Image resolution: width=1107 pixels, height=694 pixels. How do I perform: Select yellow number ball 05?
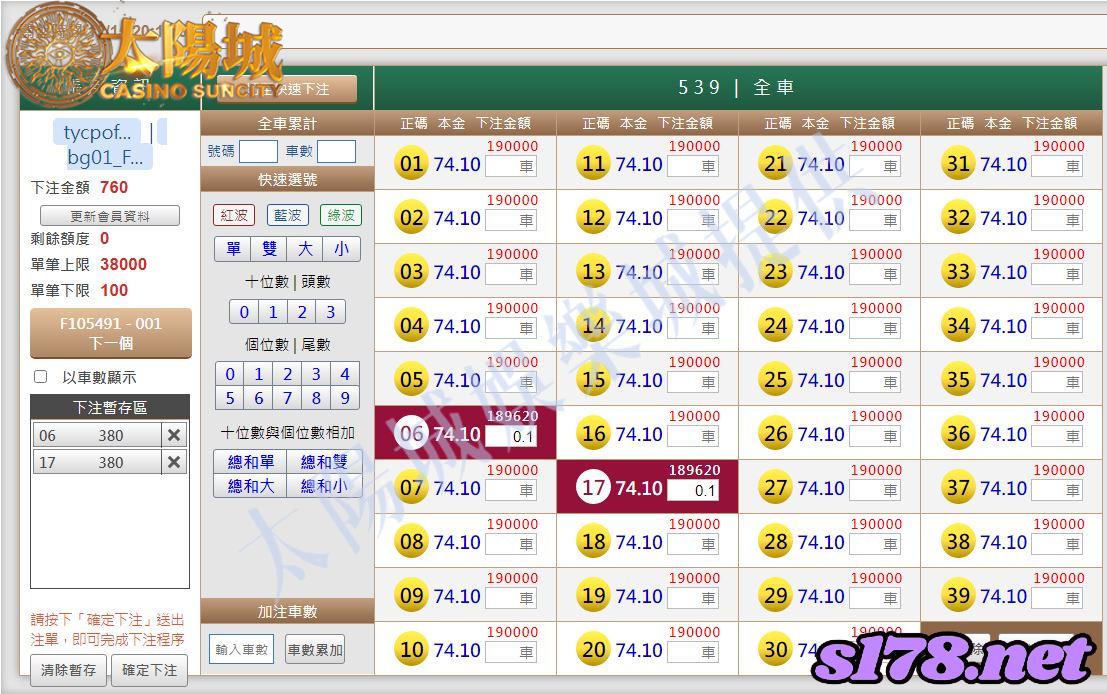tap(412, 380)
